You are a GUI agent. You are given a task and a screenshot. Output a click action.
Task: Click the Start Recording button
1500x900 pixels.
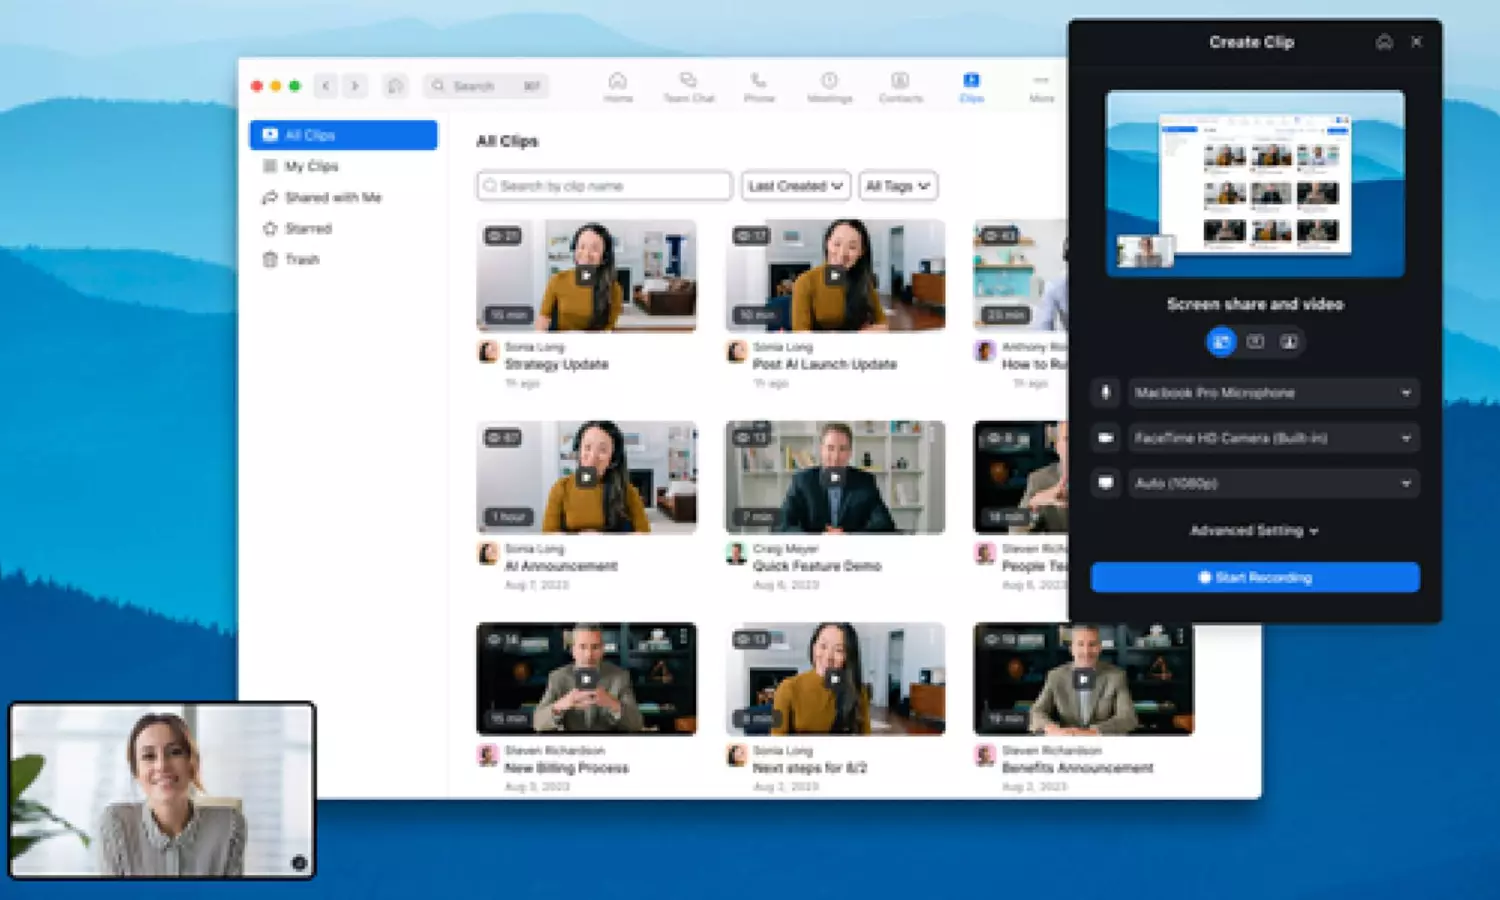coord(1254,577)
